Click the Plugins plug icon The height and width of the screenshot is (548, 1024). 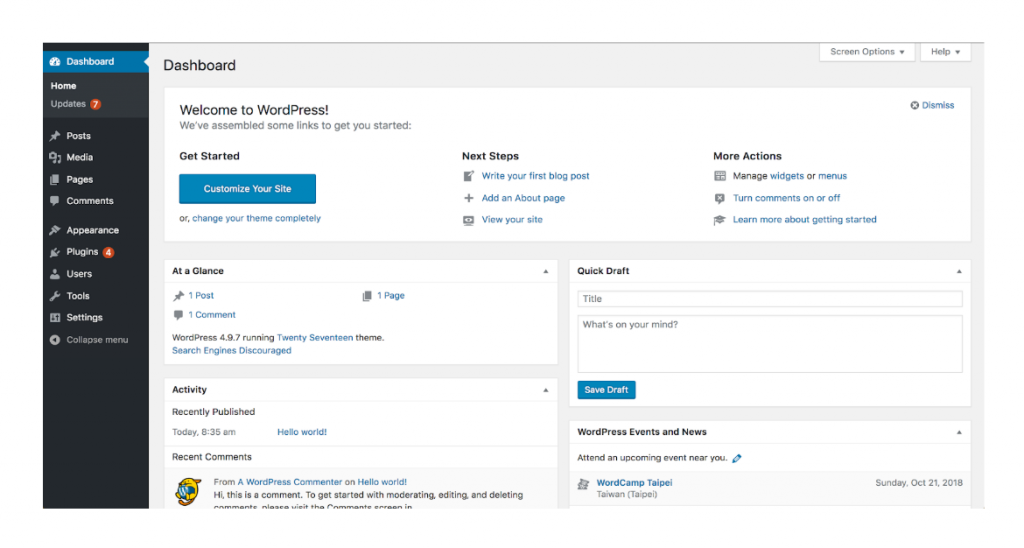point(55,252)
